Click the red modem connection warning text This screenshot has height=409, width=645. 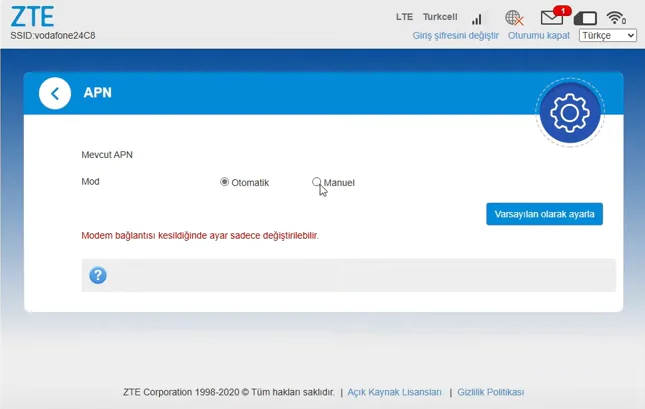[200, 235]
